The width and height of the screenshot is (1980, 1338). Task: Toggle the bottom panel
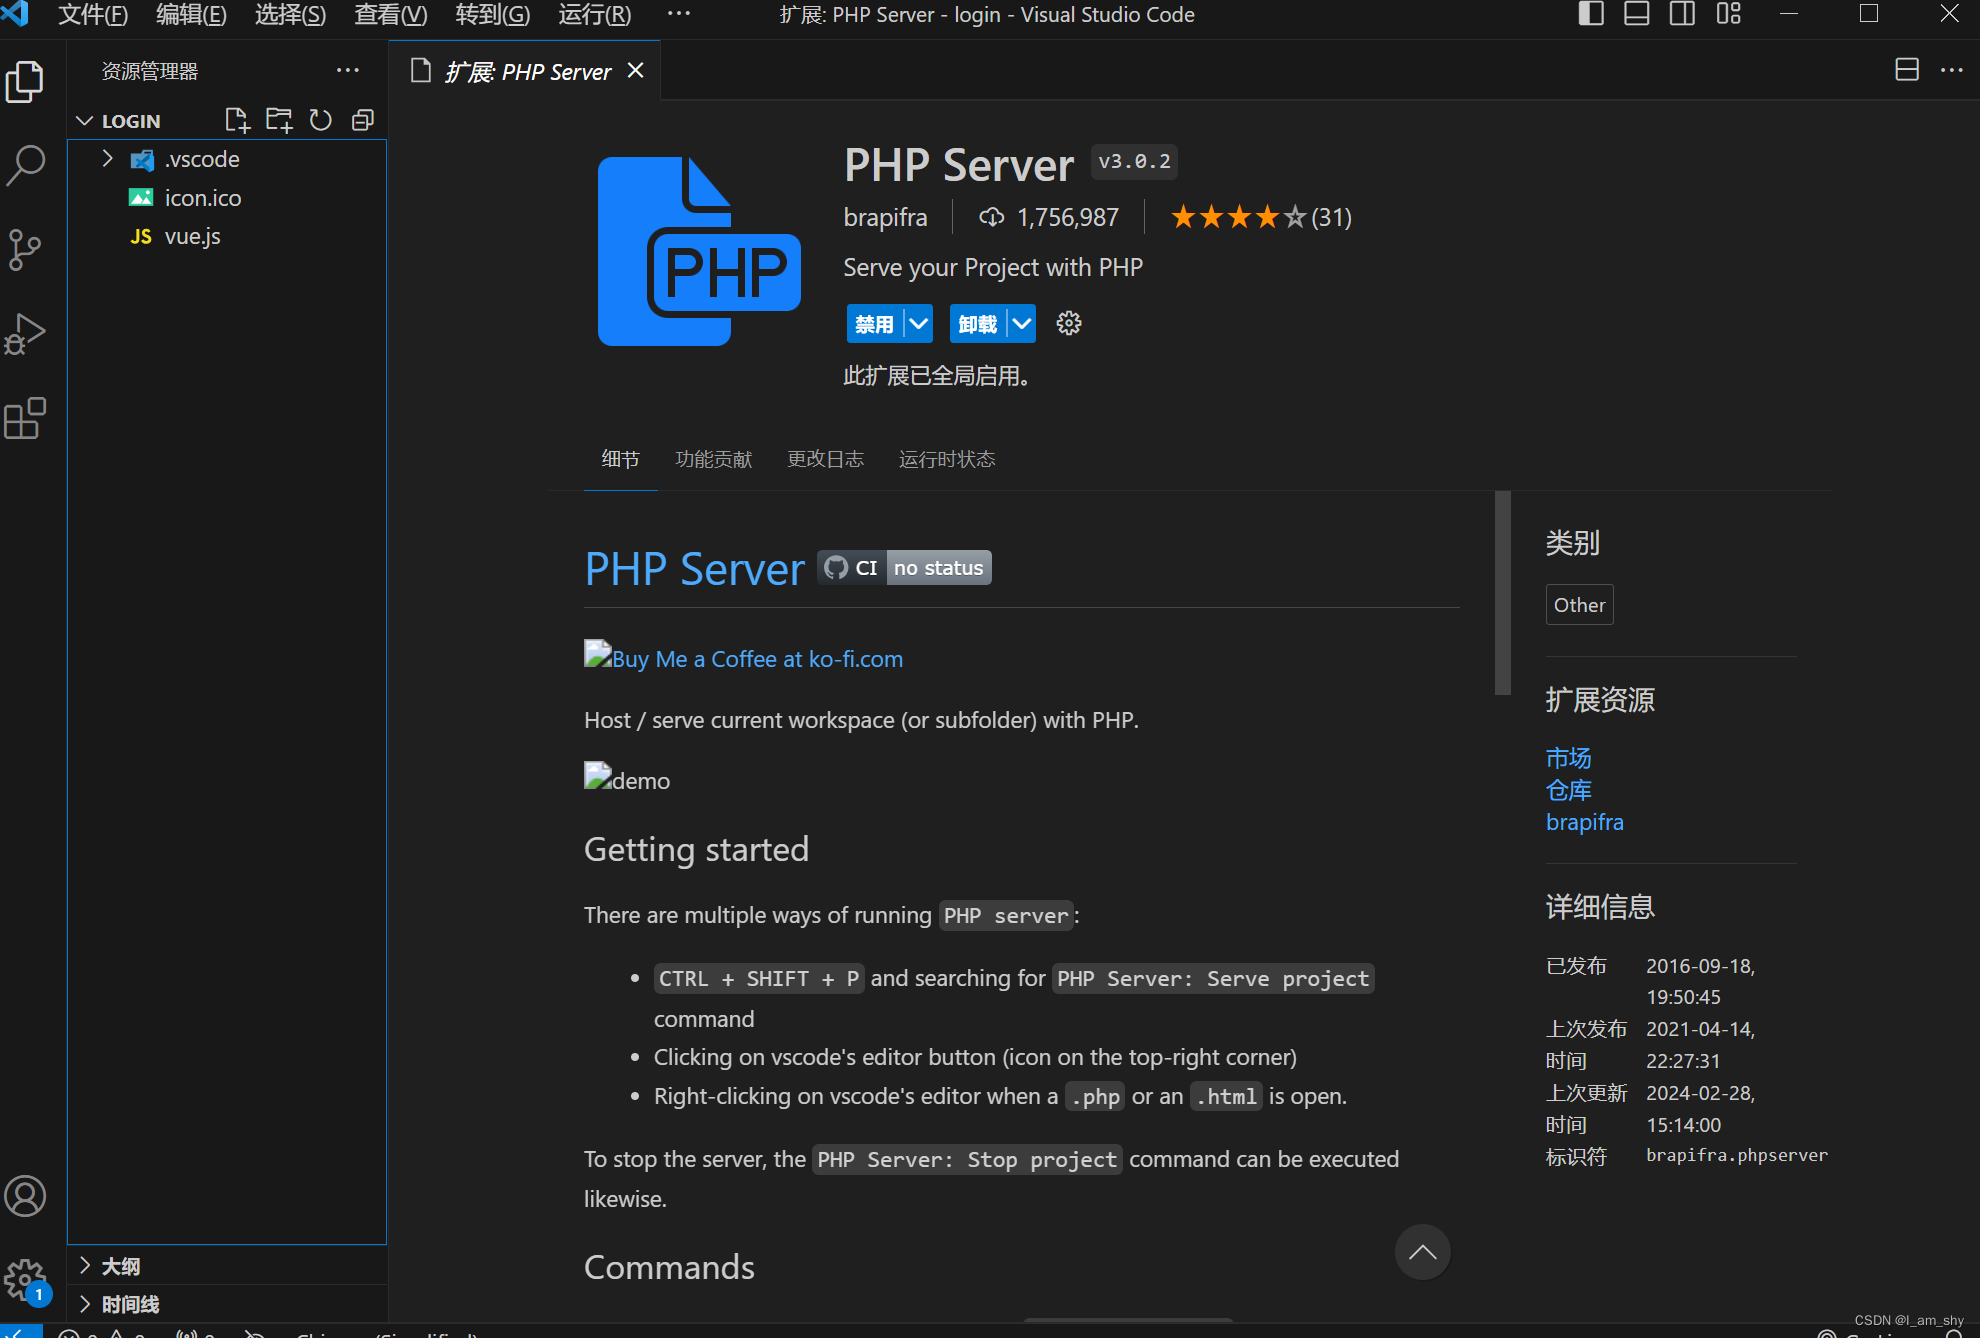tap(1637, 14)
